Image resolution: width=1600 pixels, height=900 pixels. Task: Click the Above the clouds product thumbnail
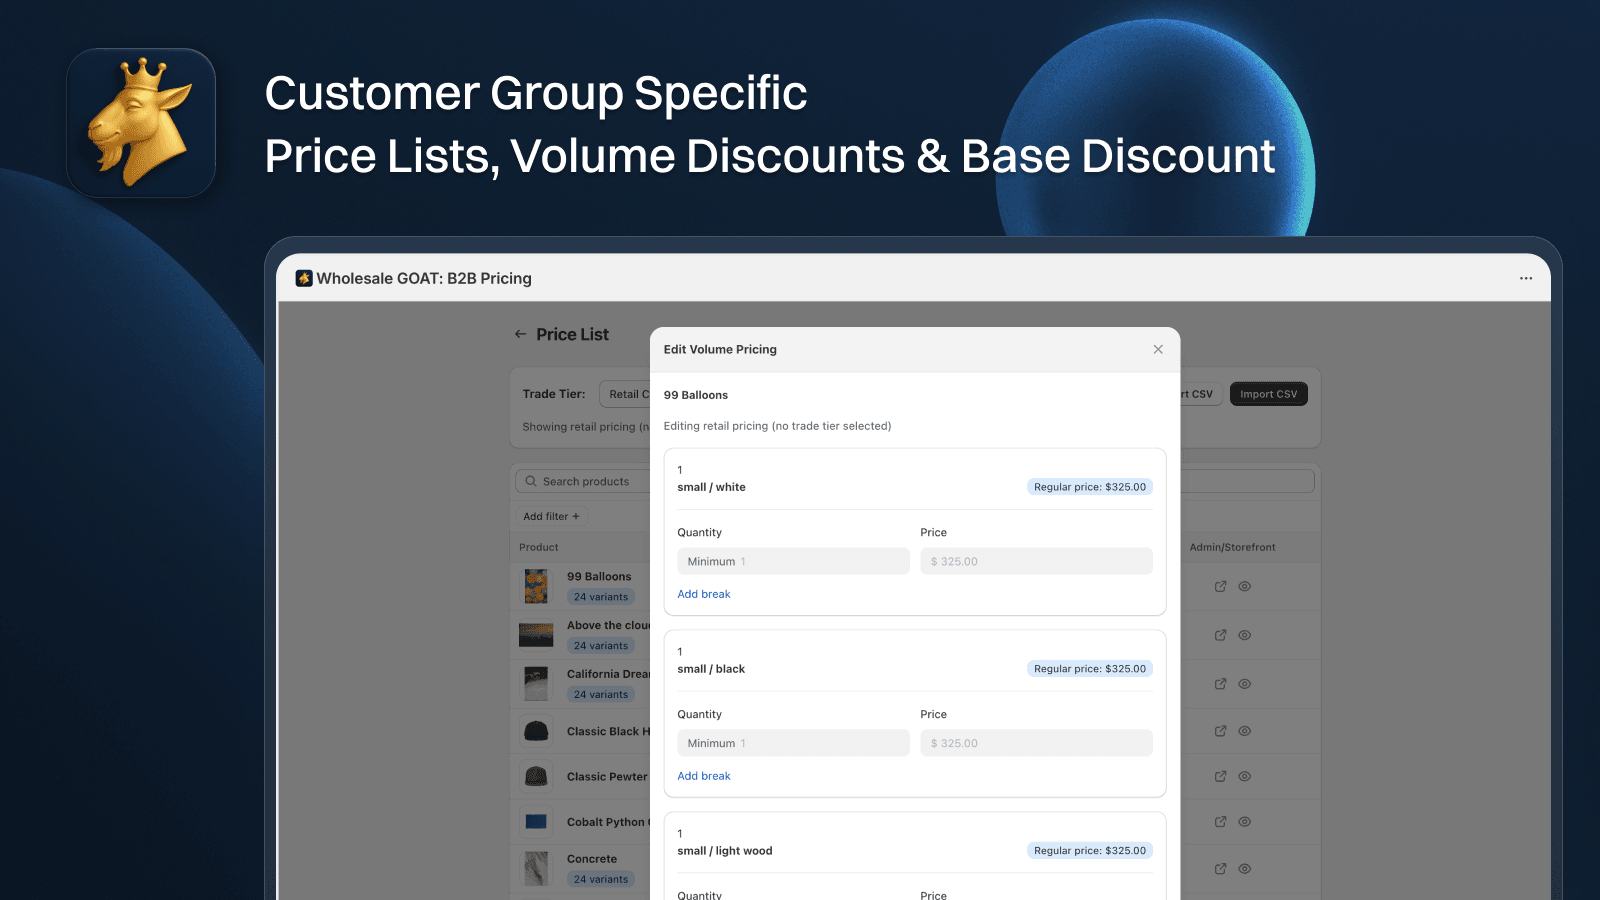point(536,635)
